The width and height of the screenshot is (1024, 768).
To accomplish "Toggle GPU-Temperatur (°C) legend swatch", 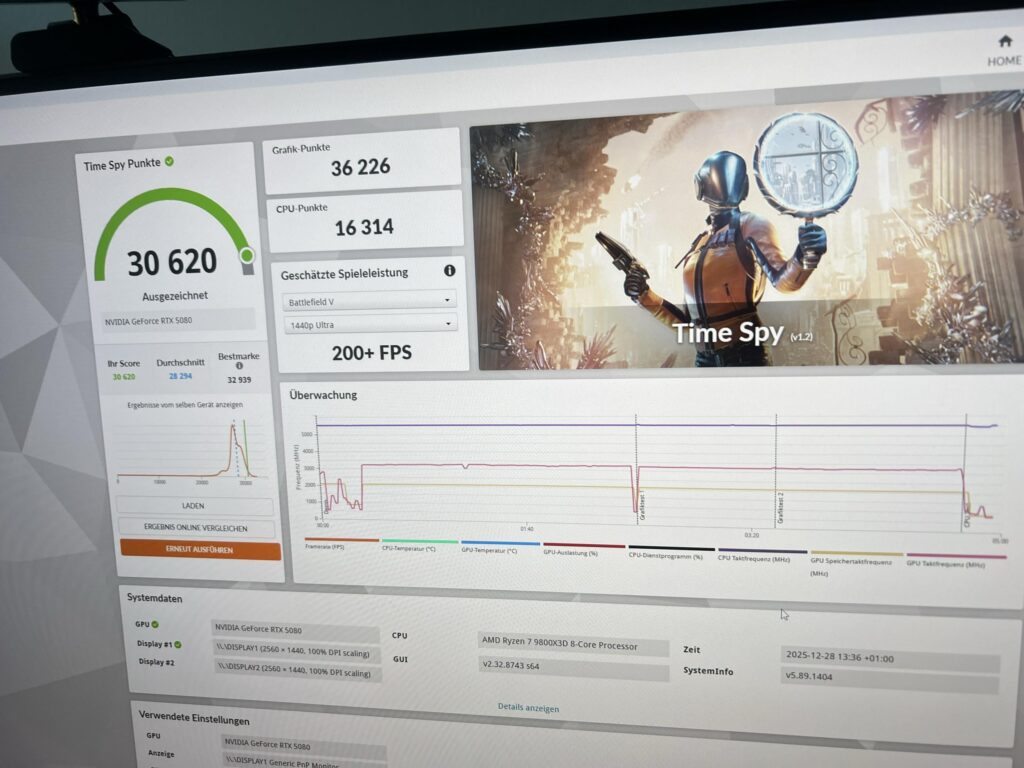I will click(x=500, y=543).
